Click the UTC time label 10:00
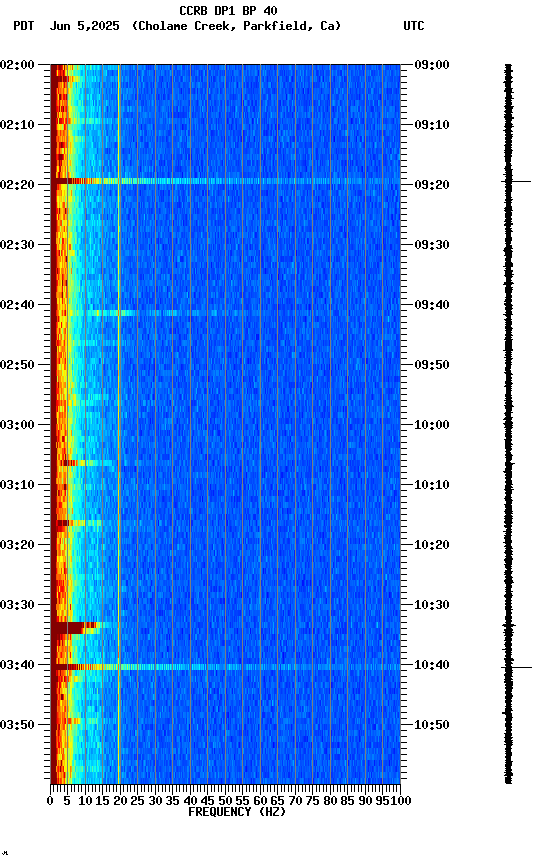The image size is (552, 864). (x=431, y=425)
